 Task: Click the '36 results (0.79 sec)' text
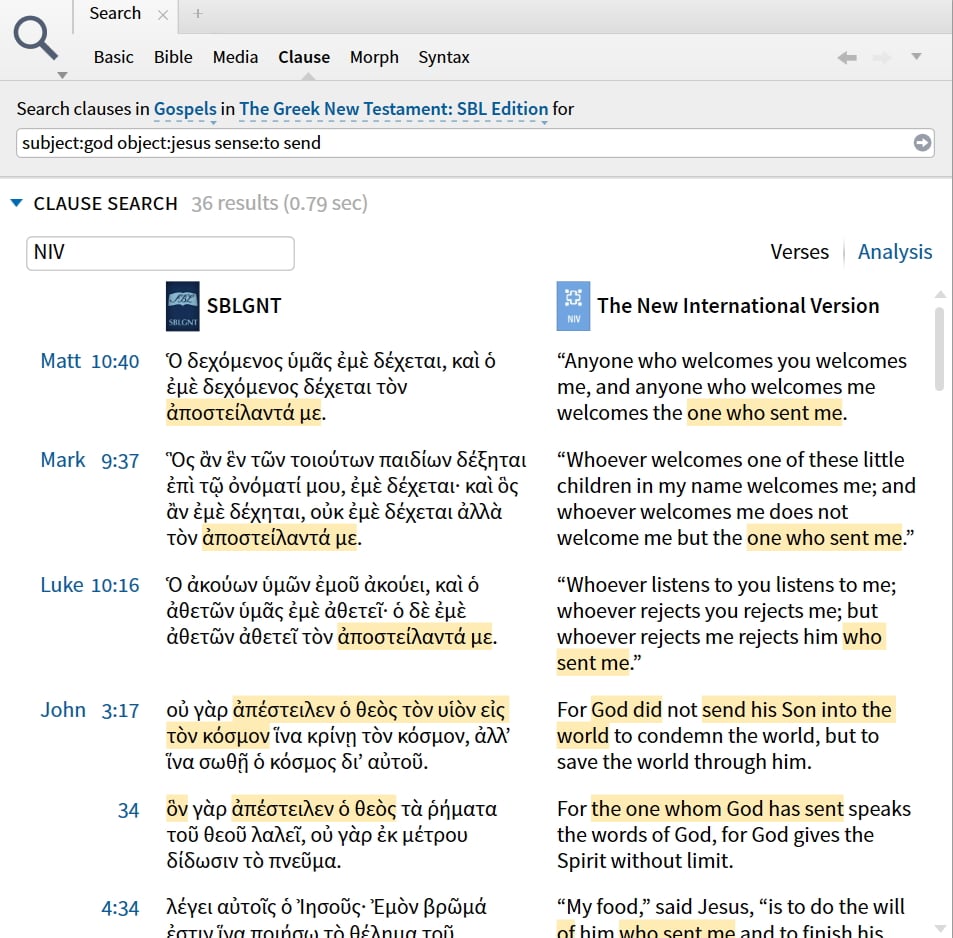pyautogui.click(x=280, y=203)
